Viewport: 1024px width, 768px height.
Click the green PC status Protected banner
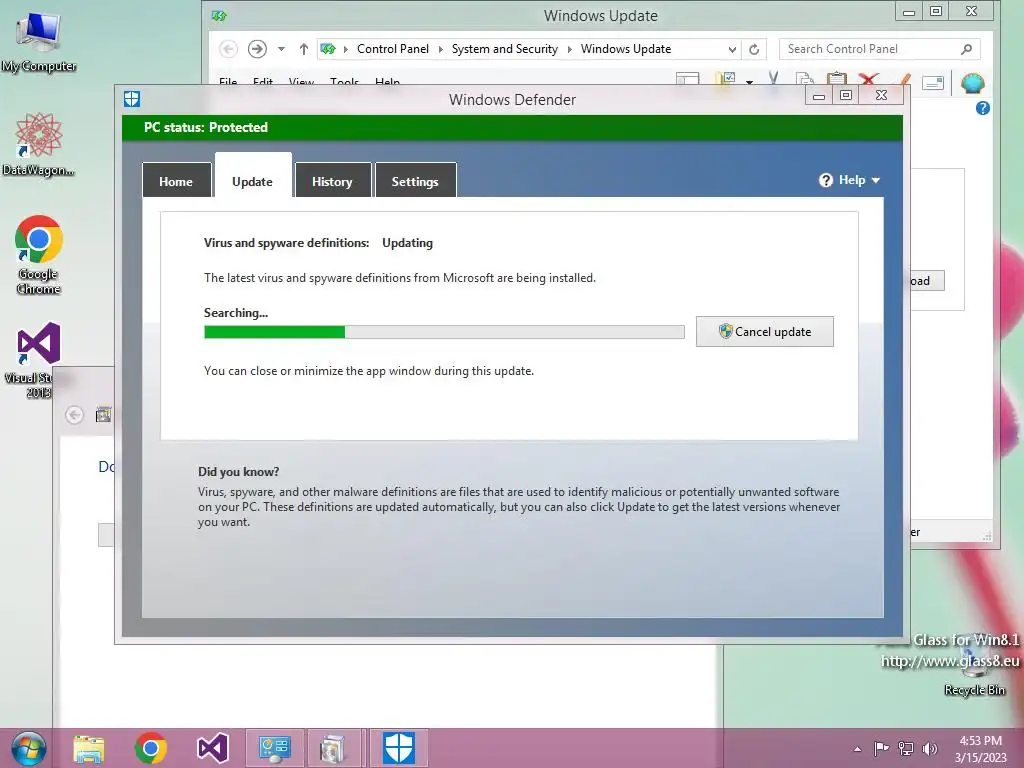point(512,127)
